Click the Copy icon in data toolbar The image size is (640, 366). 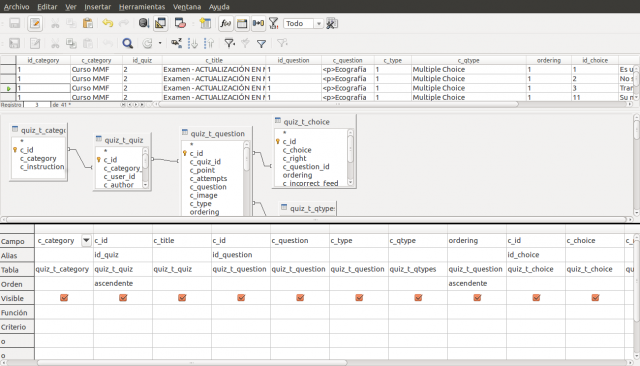click(x=71, y=43)
